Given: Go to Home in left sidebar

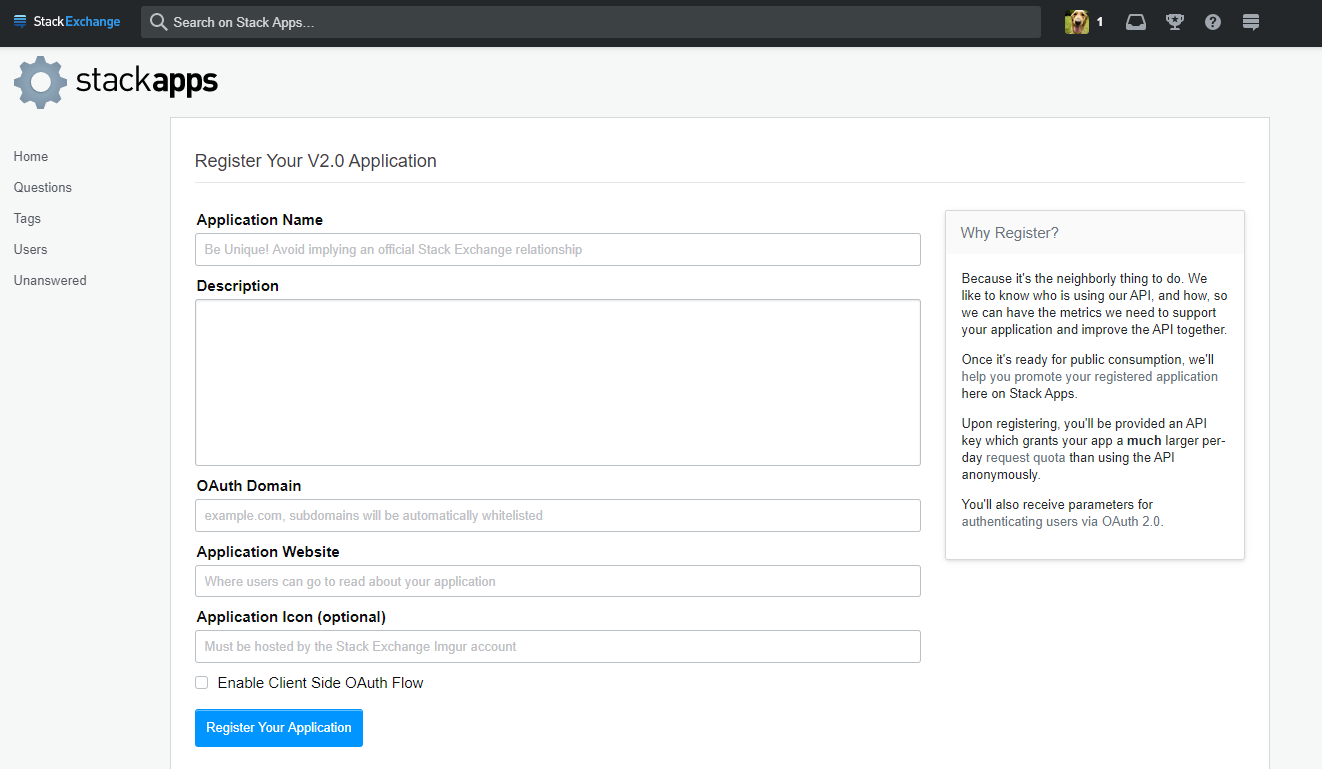Looking at the screenshot, I should point(31,157).
